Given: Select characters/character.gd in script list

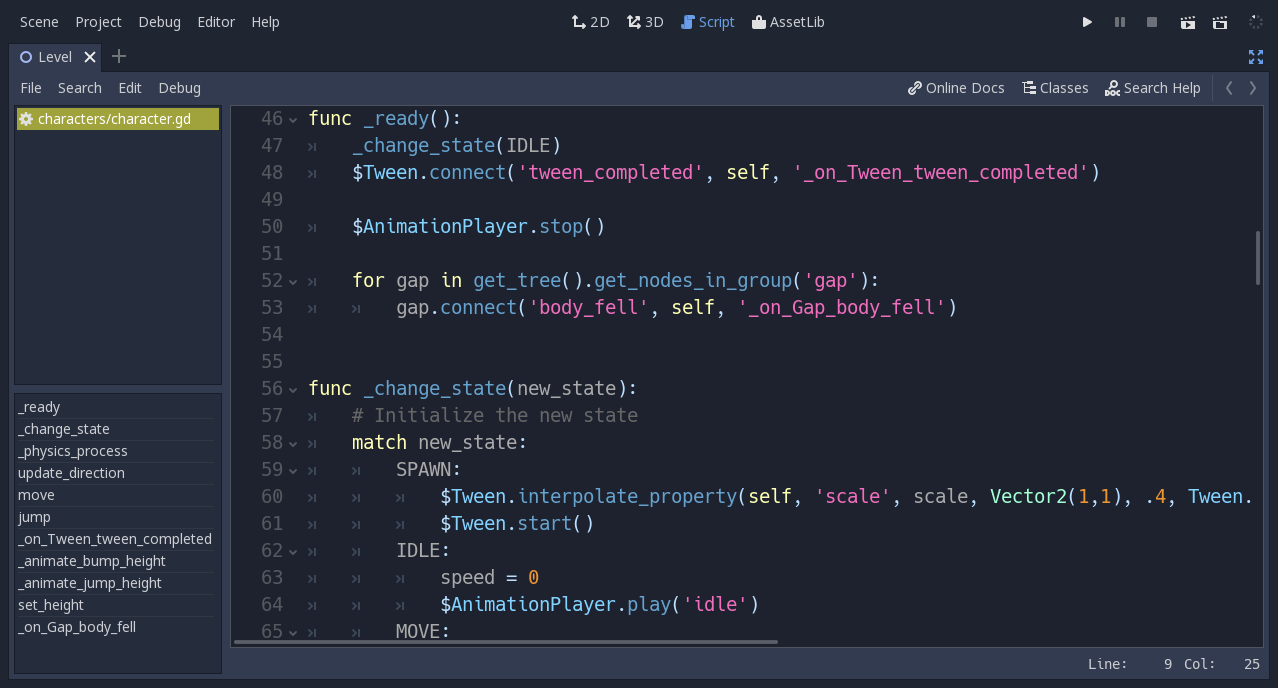Looking at the screenshot, I should point(118,119).
